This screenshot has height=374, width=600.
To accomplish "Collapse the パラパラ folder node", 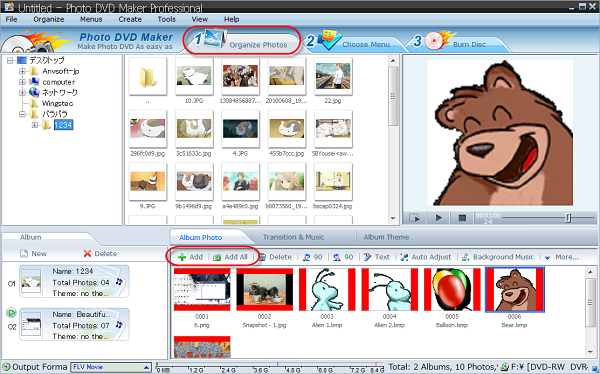I will point(22,114).
